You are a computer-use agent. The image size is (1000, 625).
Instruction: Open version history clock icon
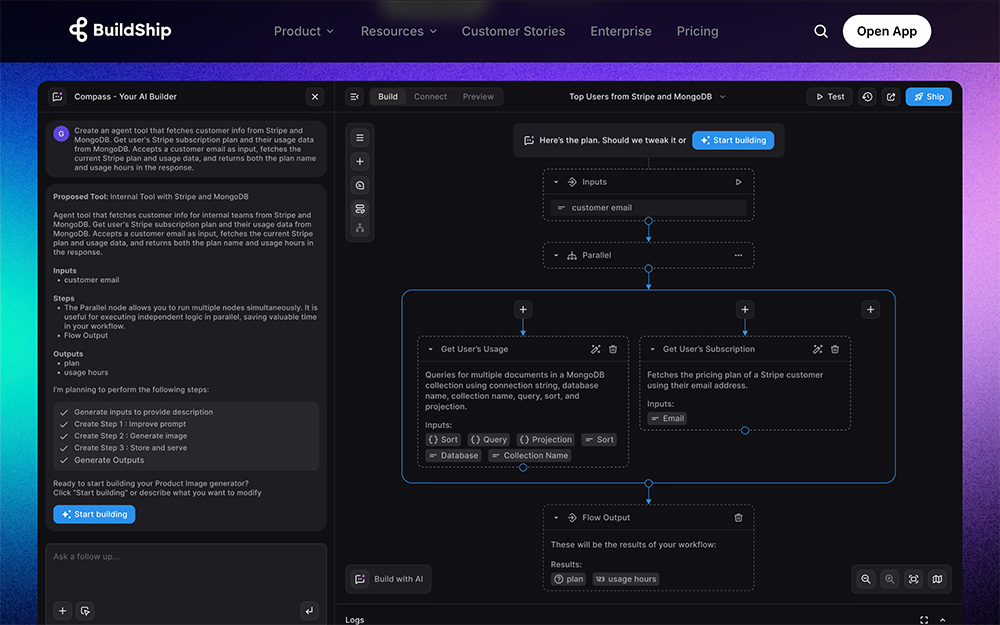[867, 97]
